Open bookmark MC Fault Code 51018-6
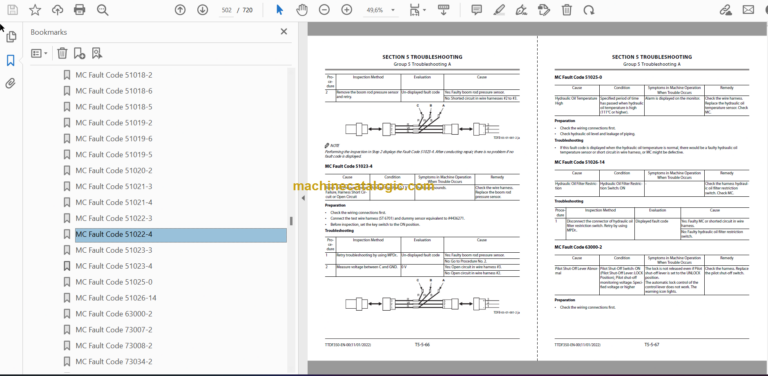The image size is (768, 376). coord(114,91)
